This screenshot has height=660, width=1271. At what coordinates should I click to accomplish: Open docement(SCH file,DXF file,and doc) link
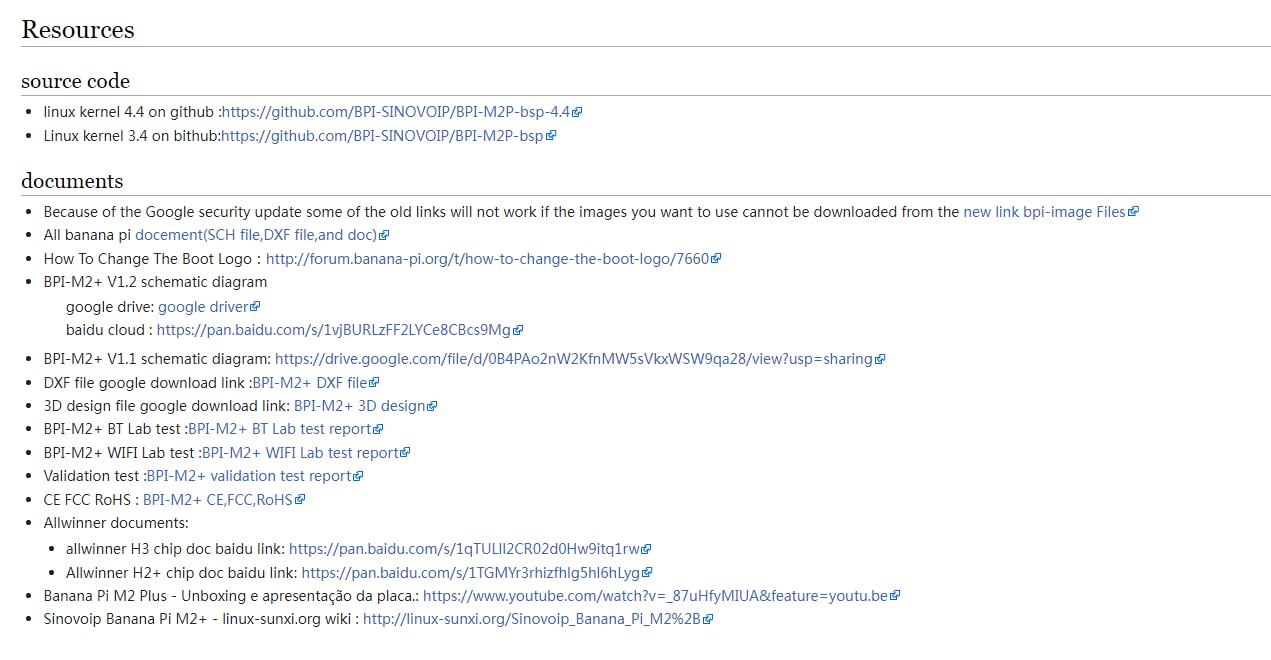point(256,235)
